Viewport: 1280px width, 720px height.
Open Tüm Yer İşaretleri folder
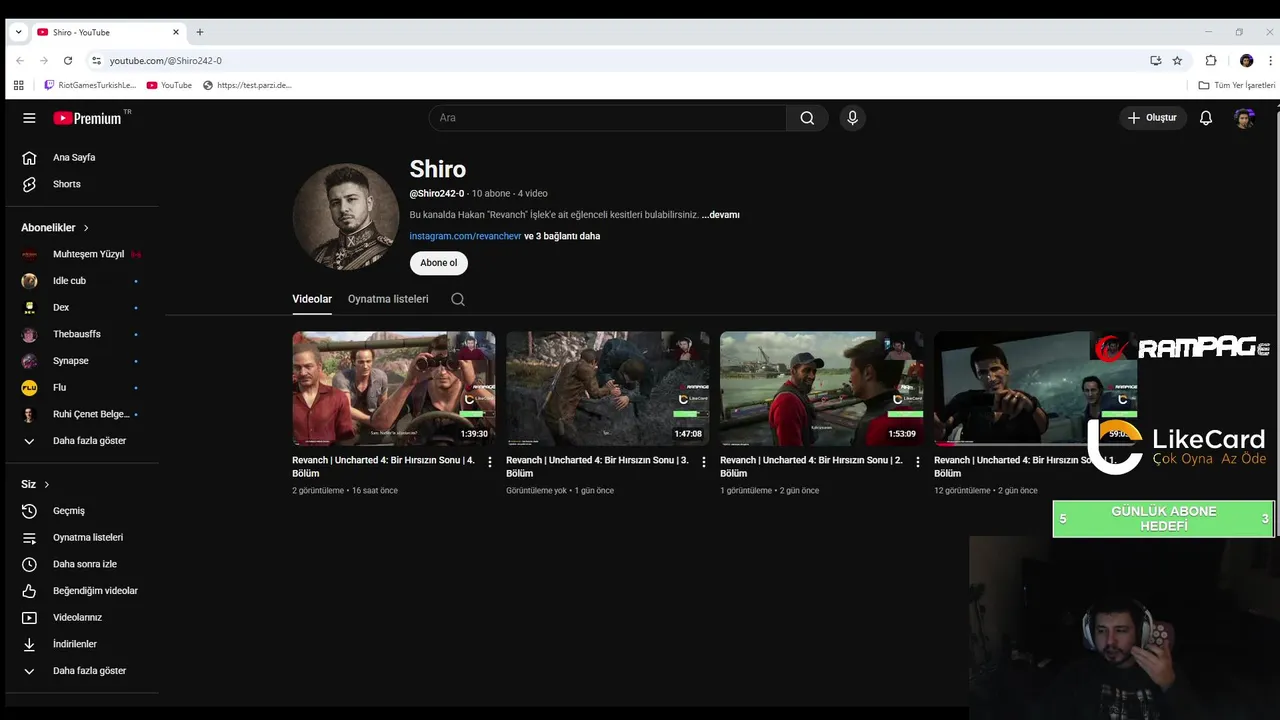(x=1237, y=85)
